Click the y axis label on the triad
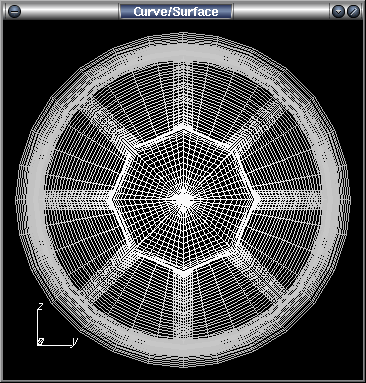366x383 pixels. tap(75, 341)
